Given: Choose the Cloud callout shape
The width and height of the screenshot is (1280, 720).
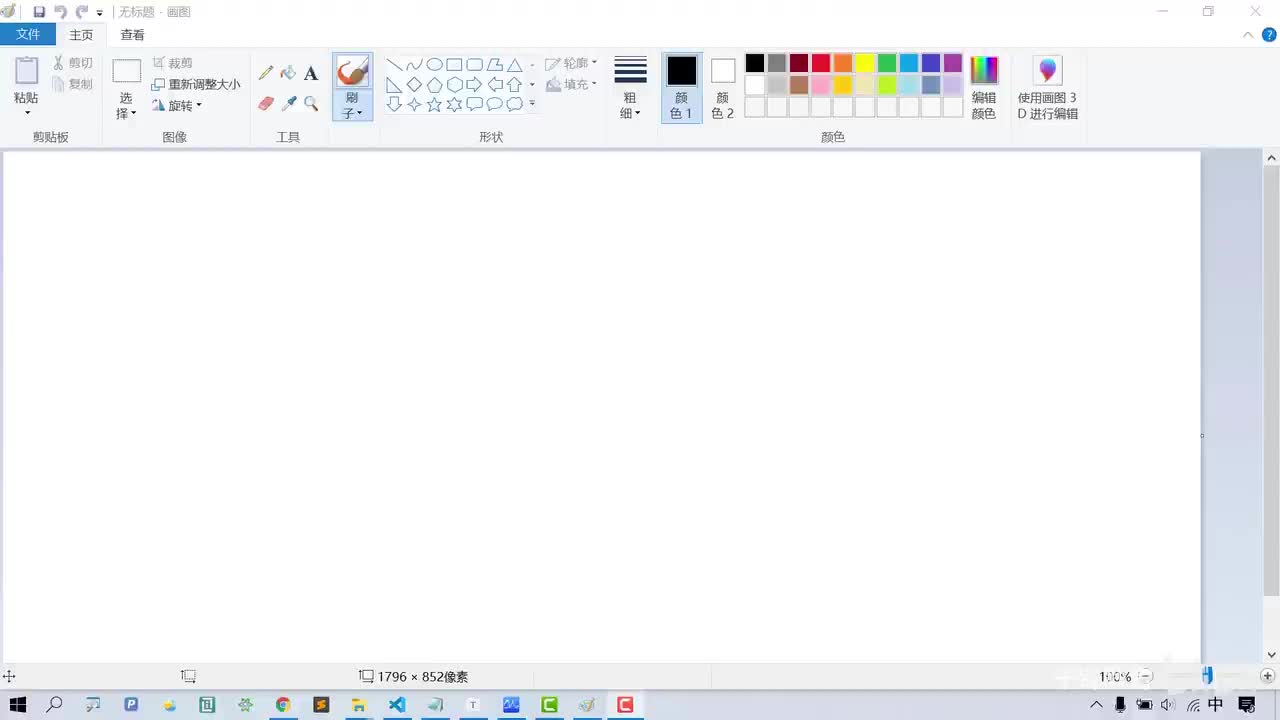Looking at the screenshot, I should pyautogui.click(x=514, y=104).
